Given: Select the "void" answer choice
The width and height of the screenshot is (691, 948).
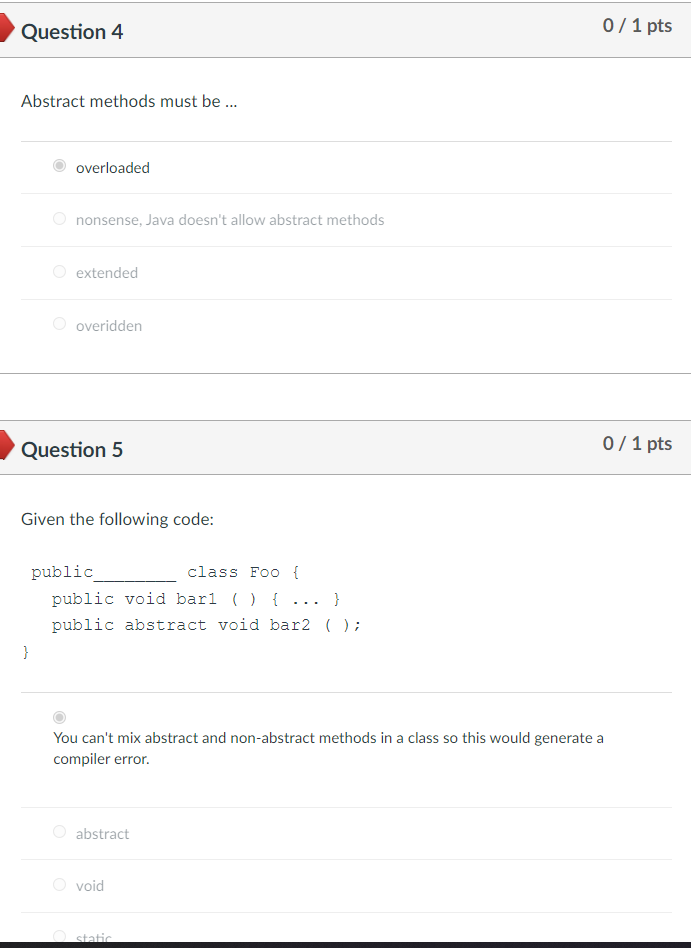Looking at the screenshot, I should click(59, 885).
